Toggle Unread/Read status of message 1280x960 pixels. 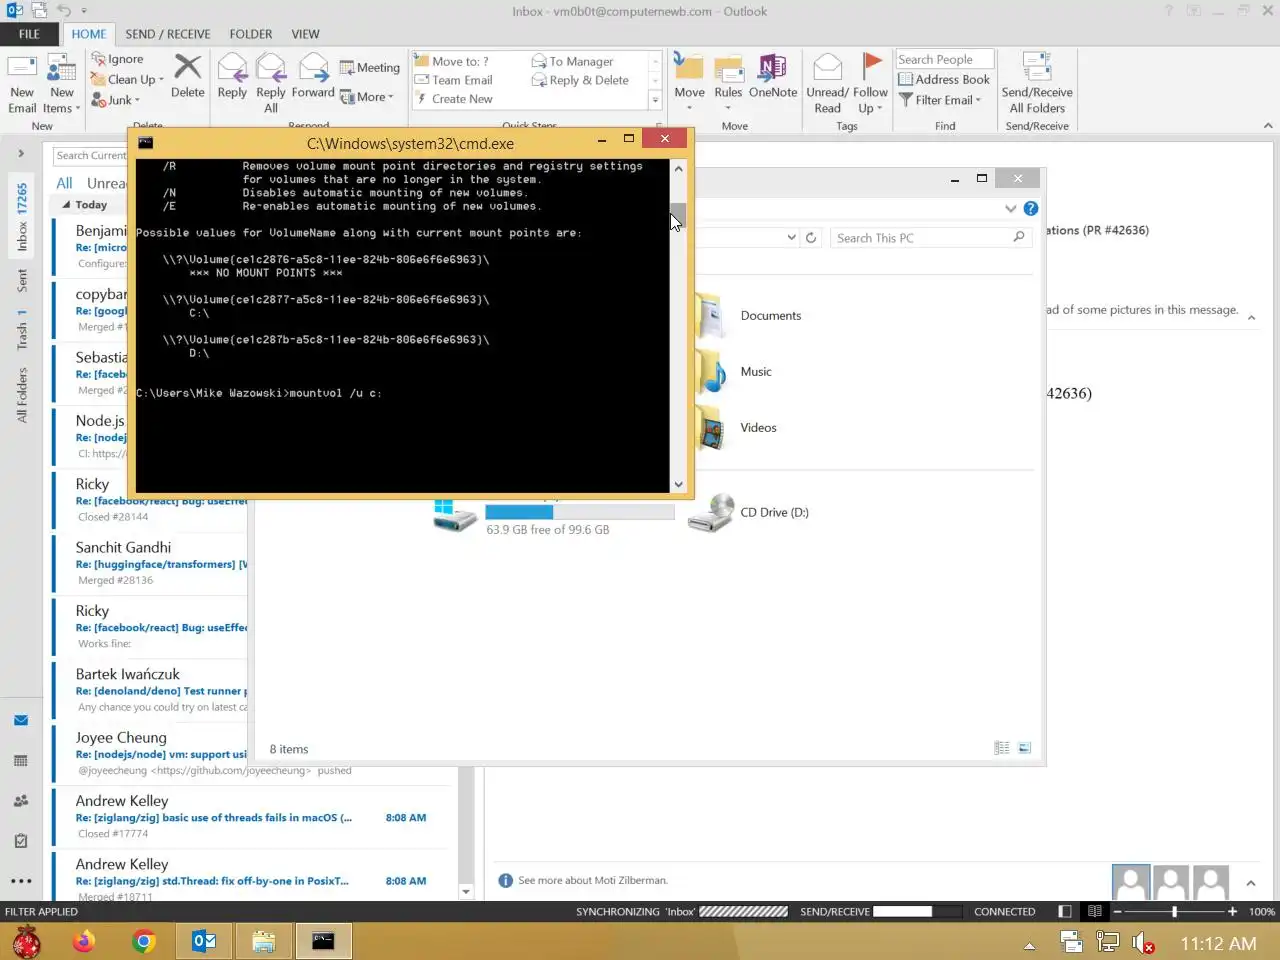pos(827,84)
